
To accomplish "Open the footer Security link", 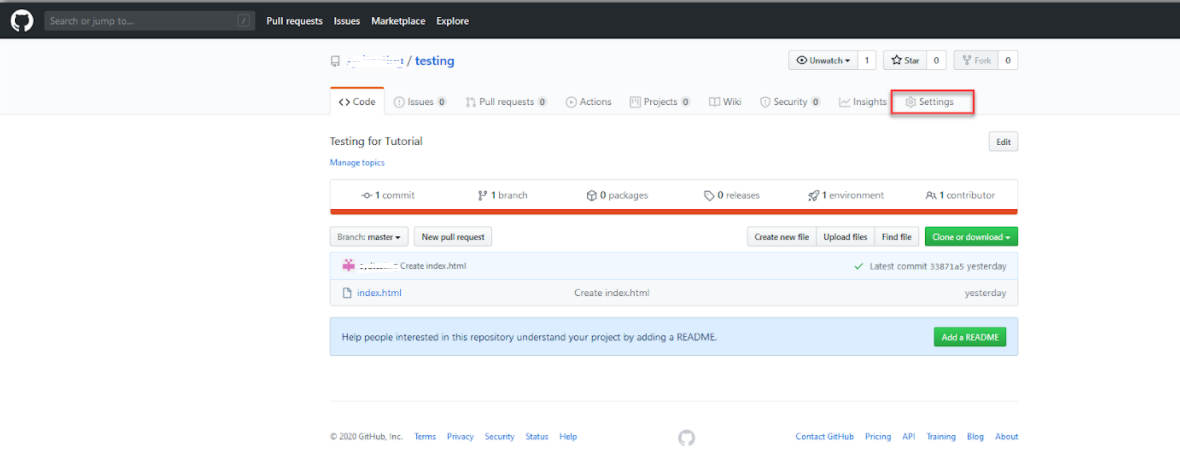I will [x=500, y=437].
